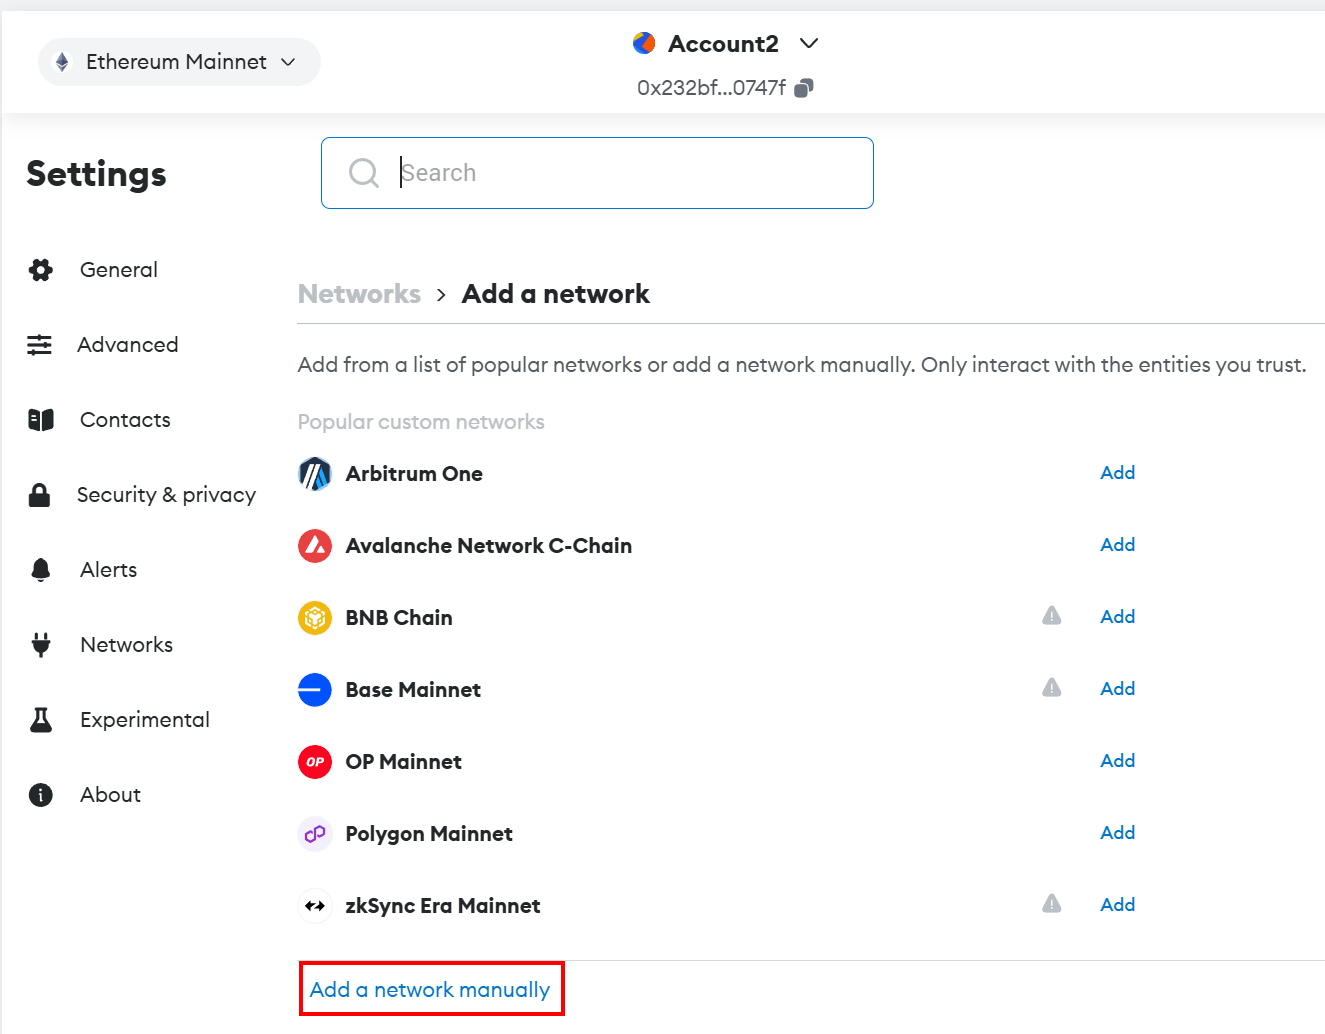Screen dimensions: 1325x1034
Task: Click the BNB Chain logo icon
Action: (x=315, y=618)
